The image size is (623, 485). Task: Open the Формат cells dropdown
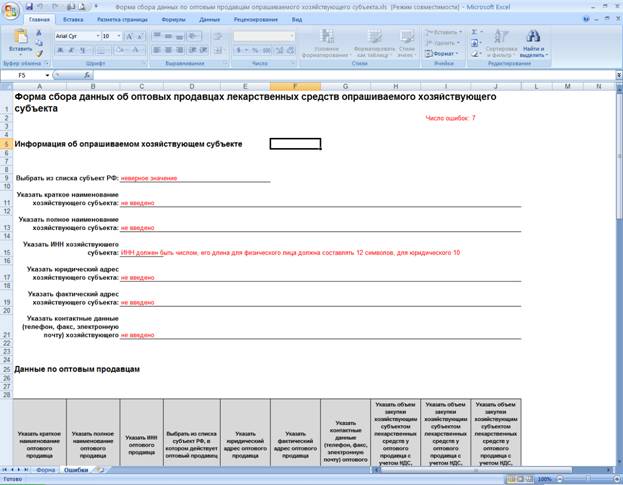(x=442, y=53)
